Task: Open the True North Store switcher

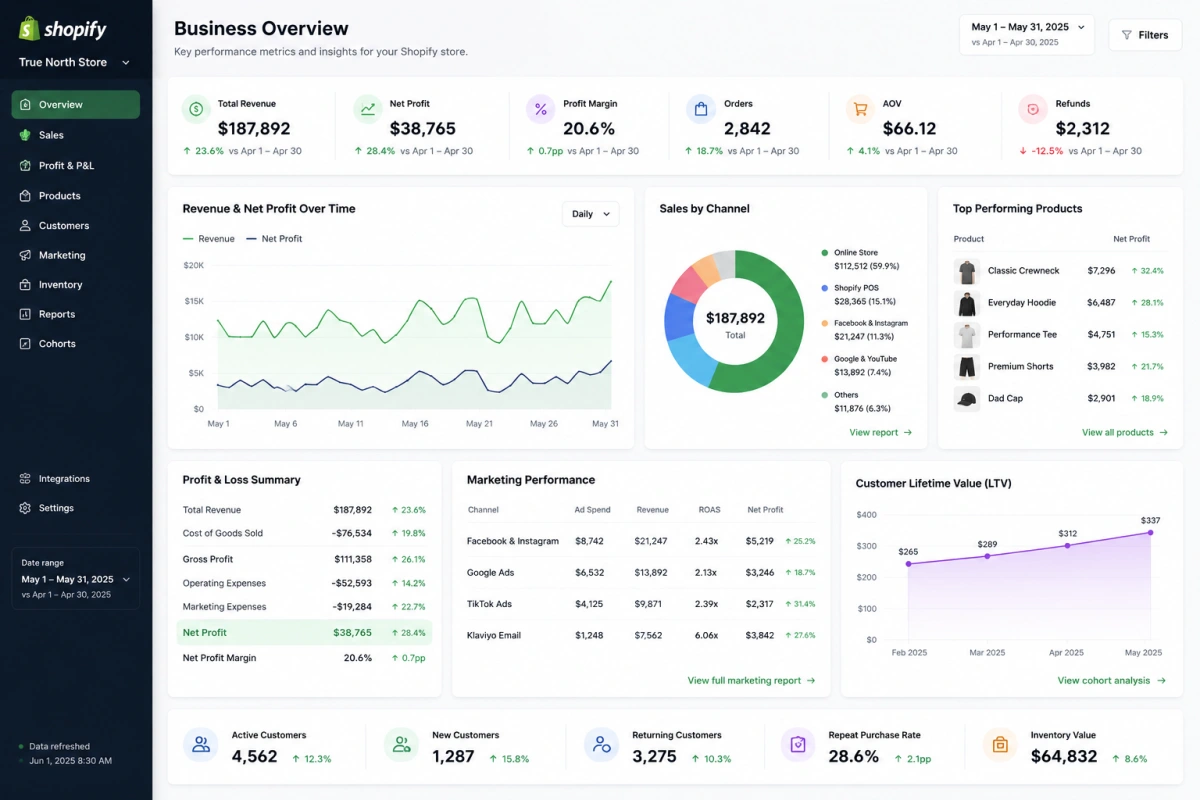Action: [75, 62]
